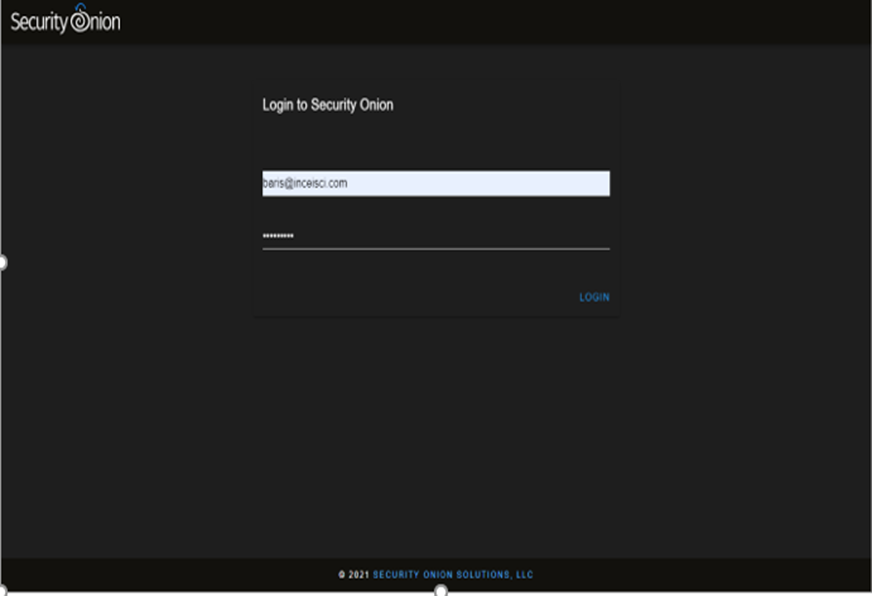872x596 pixels.
Task: Click the © 2021 copyright text
Action: tap(354, 575)
